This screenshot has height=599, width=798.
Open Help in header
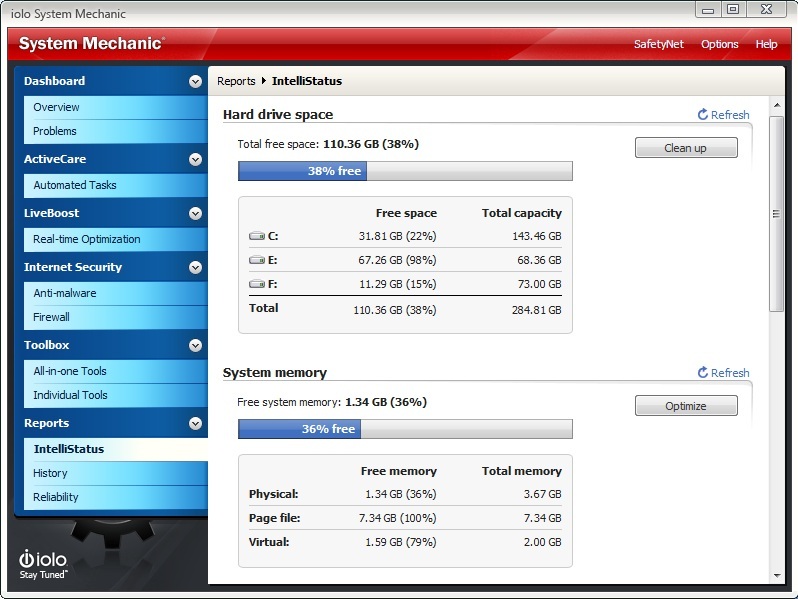coord(766,44)
